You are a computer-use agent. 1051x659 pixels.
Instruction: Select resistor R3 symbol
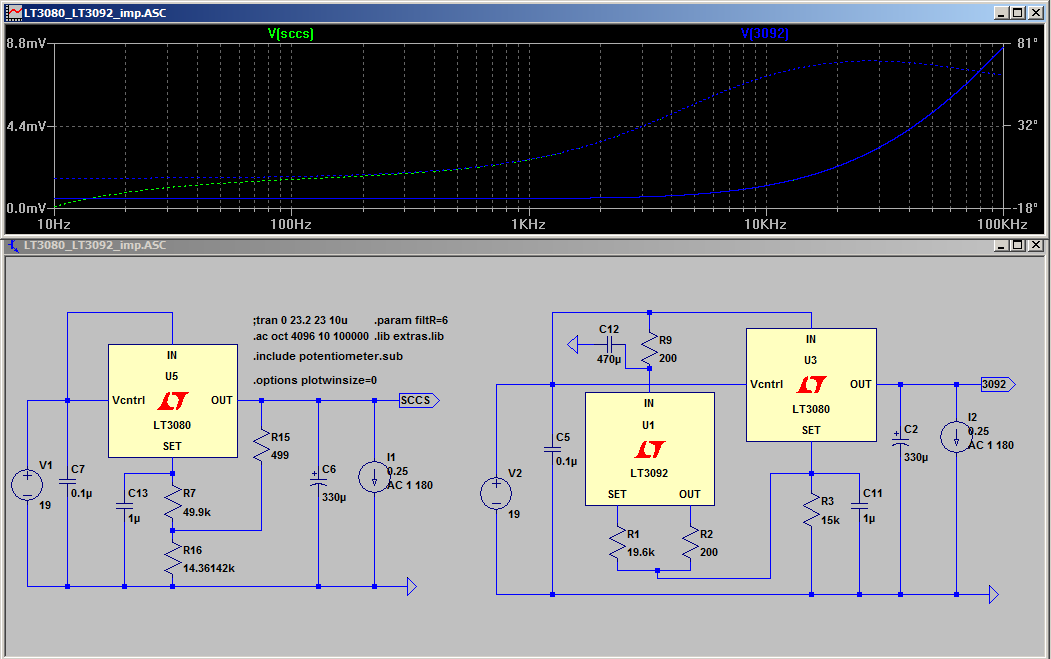[811, 510]
